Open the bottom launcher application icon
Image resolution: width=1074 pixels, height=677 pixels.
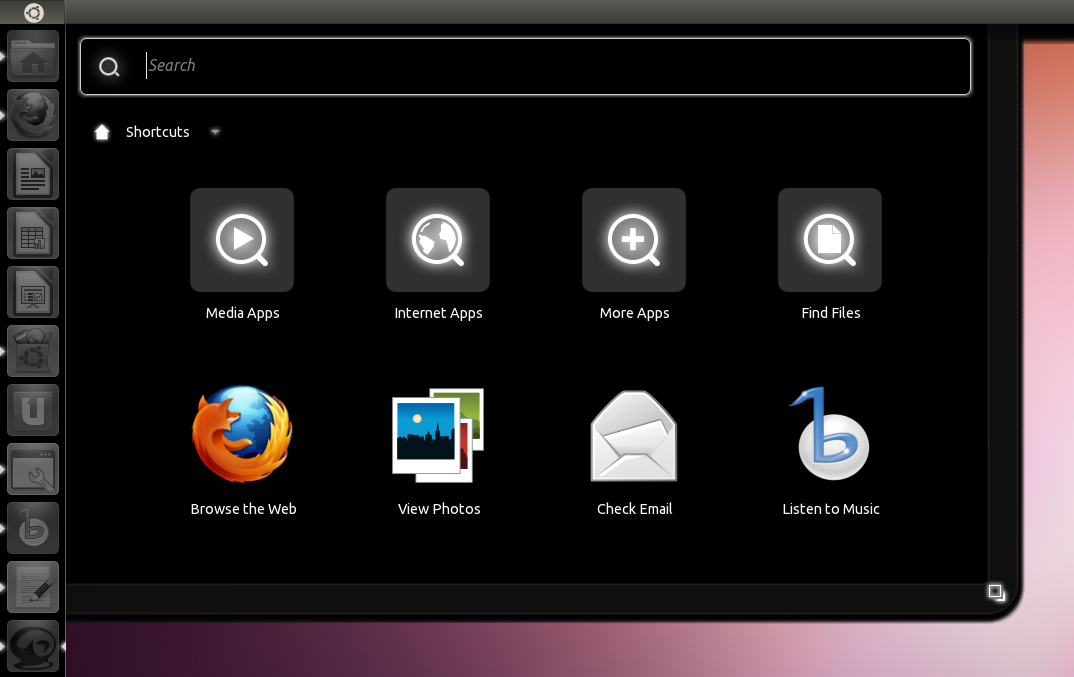pos(33,645)
